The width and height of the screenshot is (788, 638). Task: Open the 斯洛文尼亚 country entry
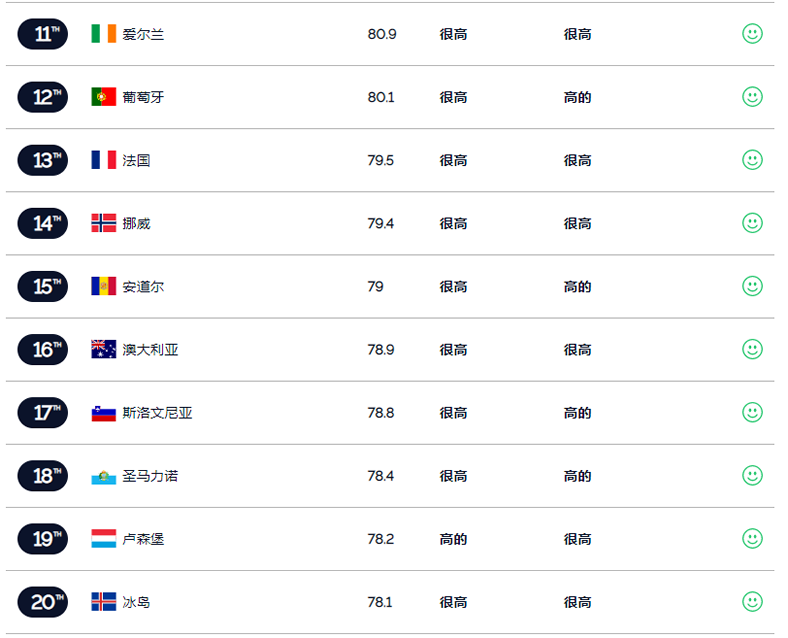(x=157, y=413)
